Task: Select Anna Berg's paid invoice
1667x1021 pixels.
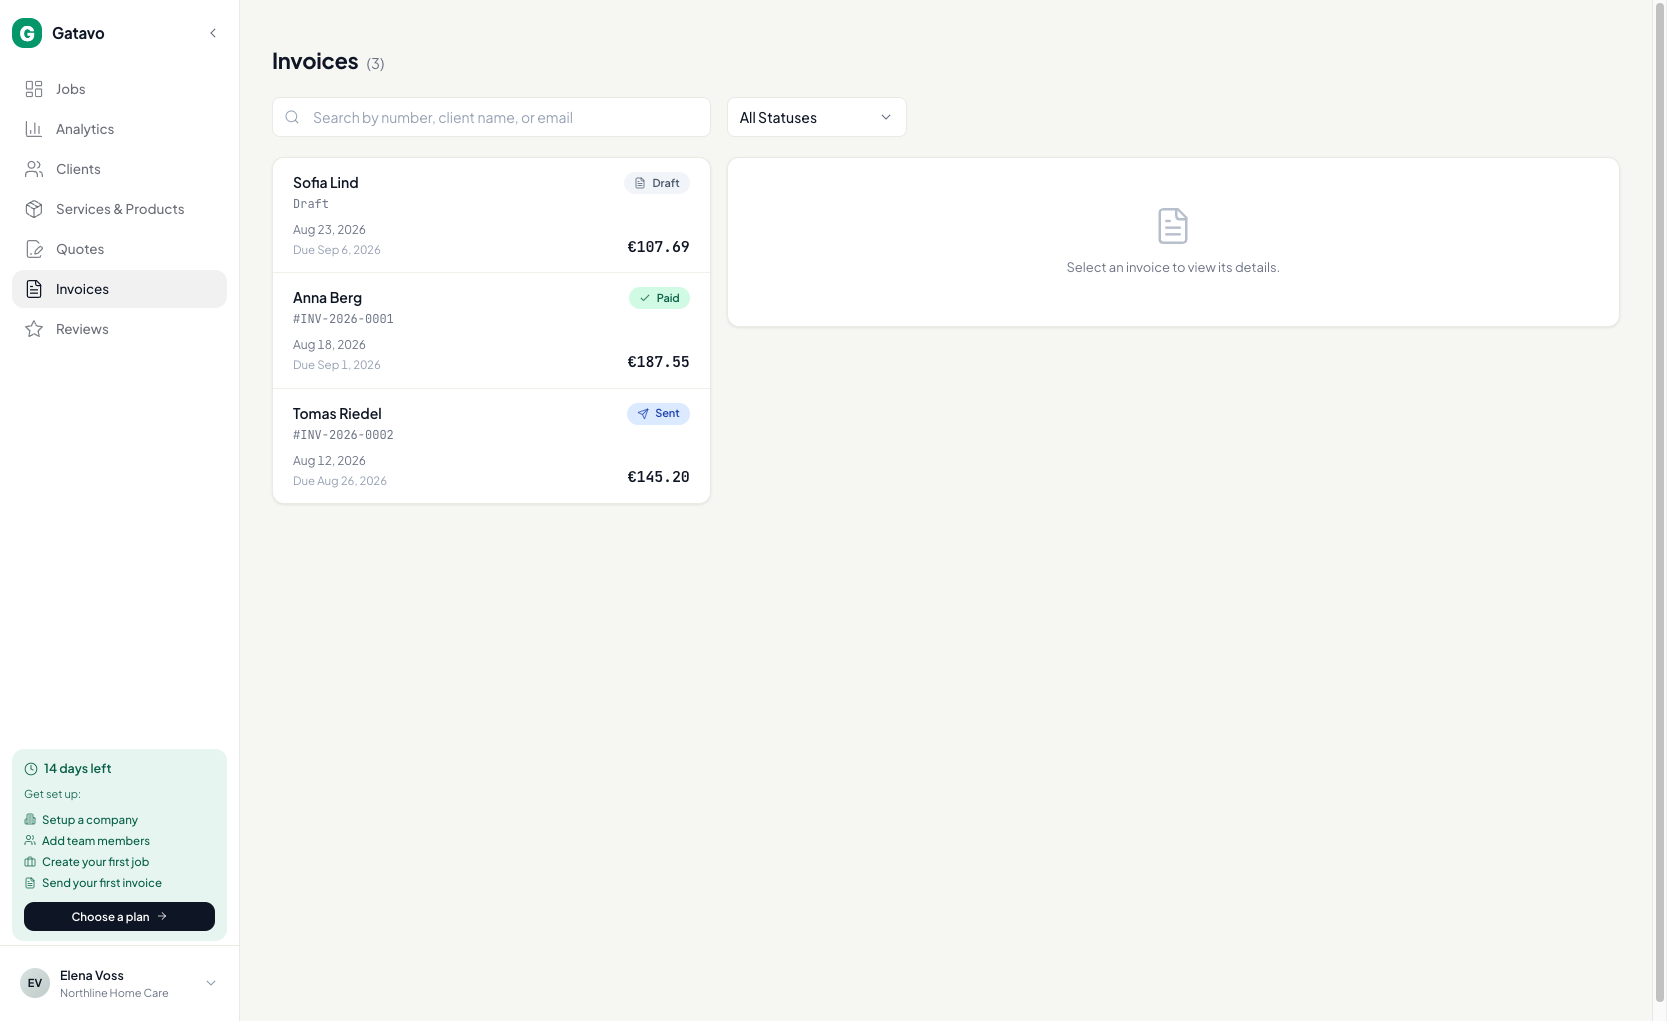Action: pyautogui.click(x=491, y=331)
